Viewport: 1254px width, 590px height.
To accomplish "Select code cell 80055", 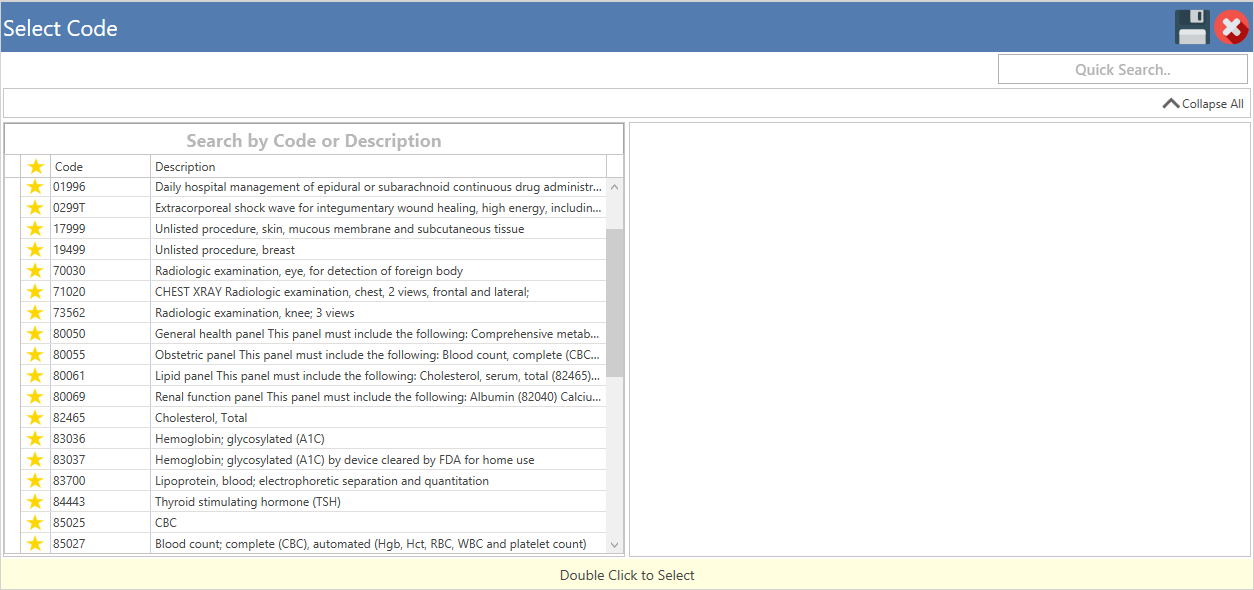I will 100,355.
